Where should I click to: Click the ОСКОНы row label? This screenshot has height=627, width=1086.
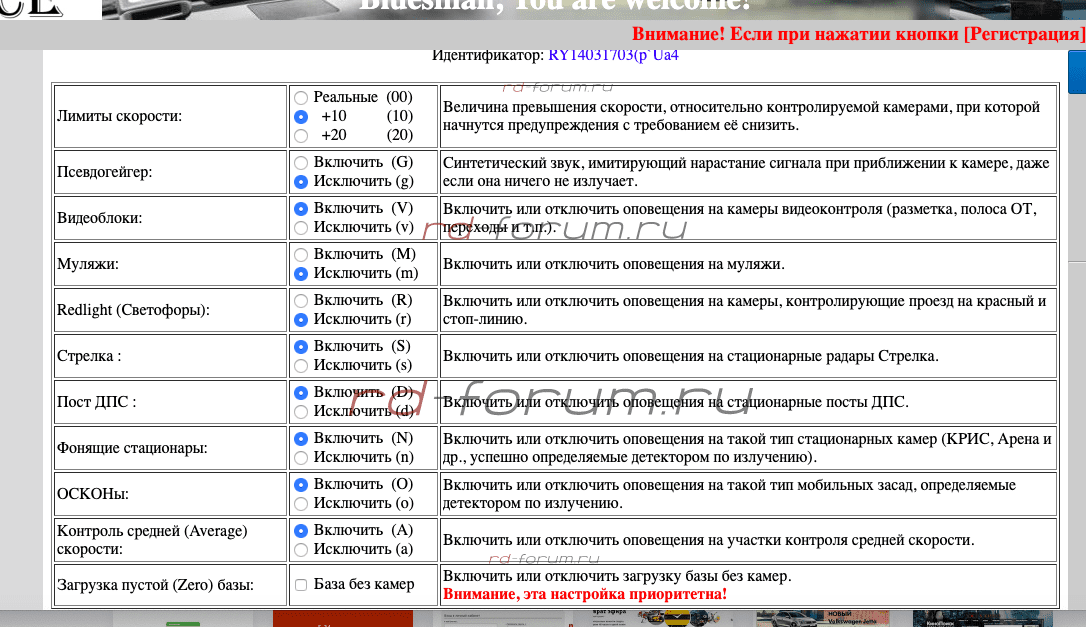coord(92,494)
